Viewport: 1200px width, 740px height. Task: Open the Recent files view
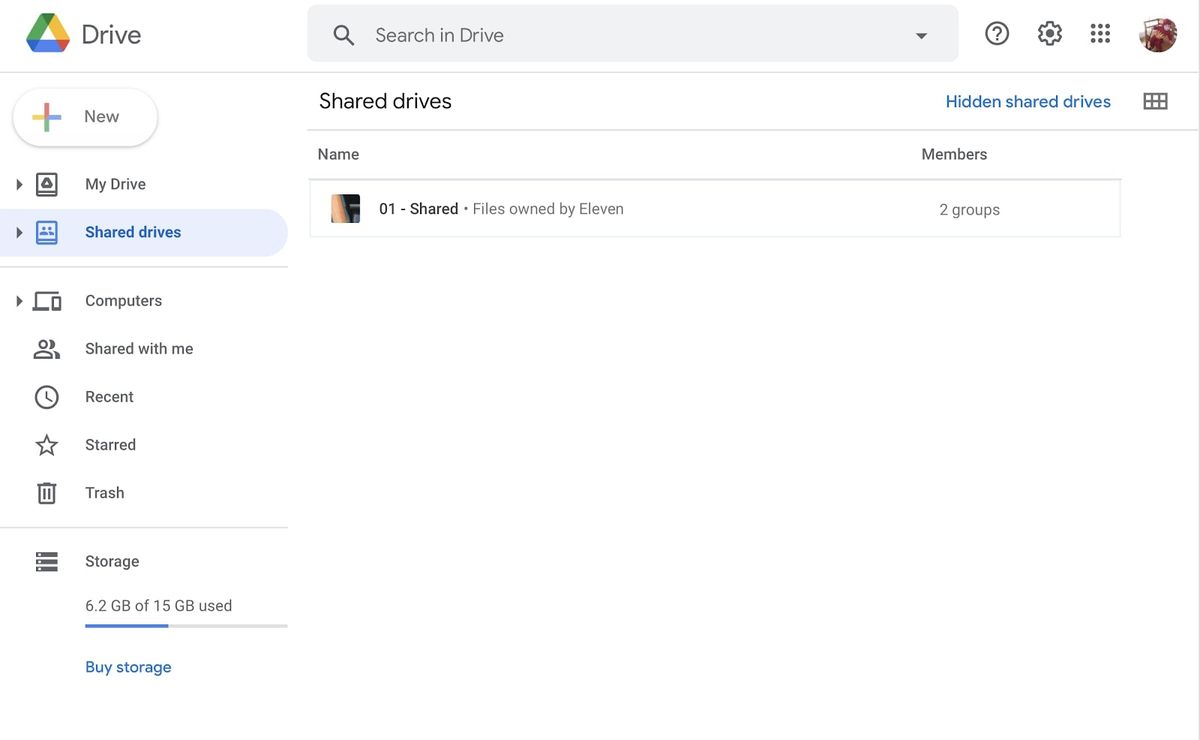point(108,396)
